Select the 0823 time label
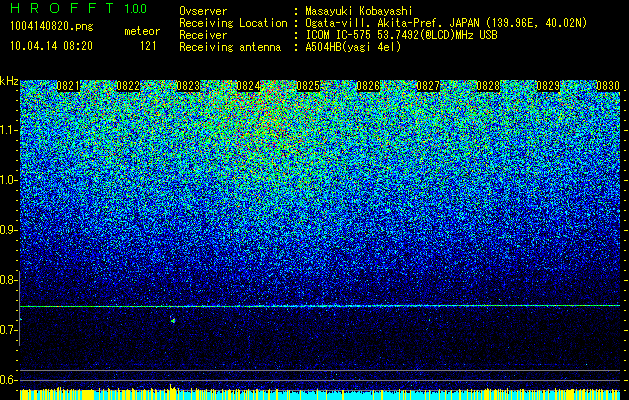The image size is (629, 400). 188,86
